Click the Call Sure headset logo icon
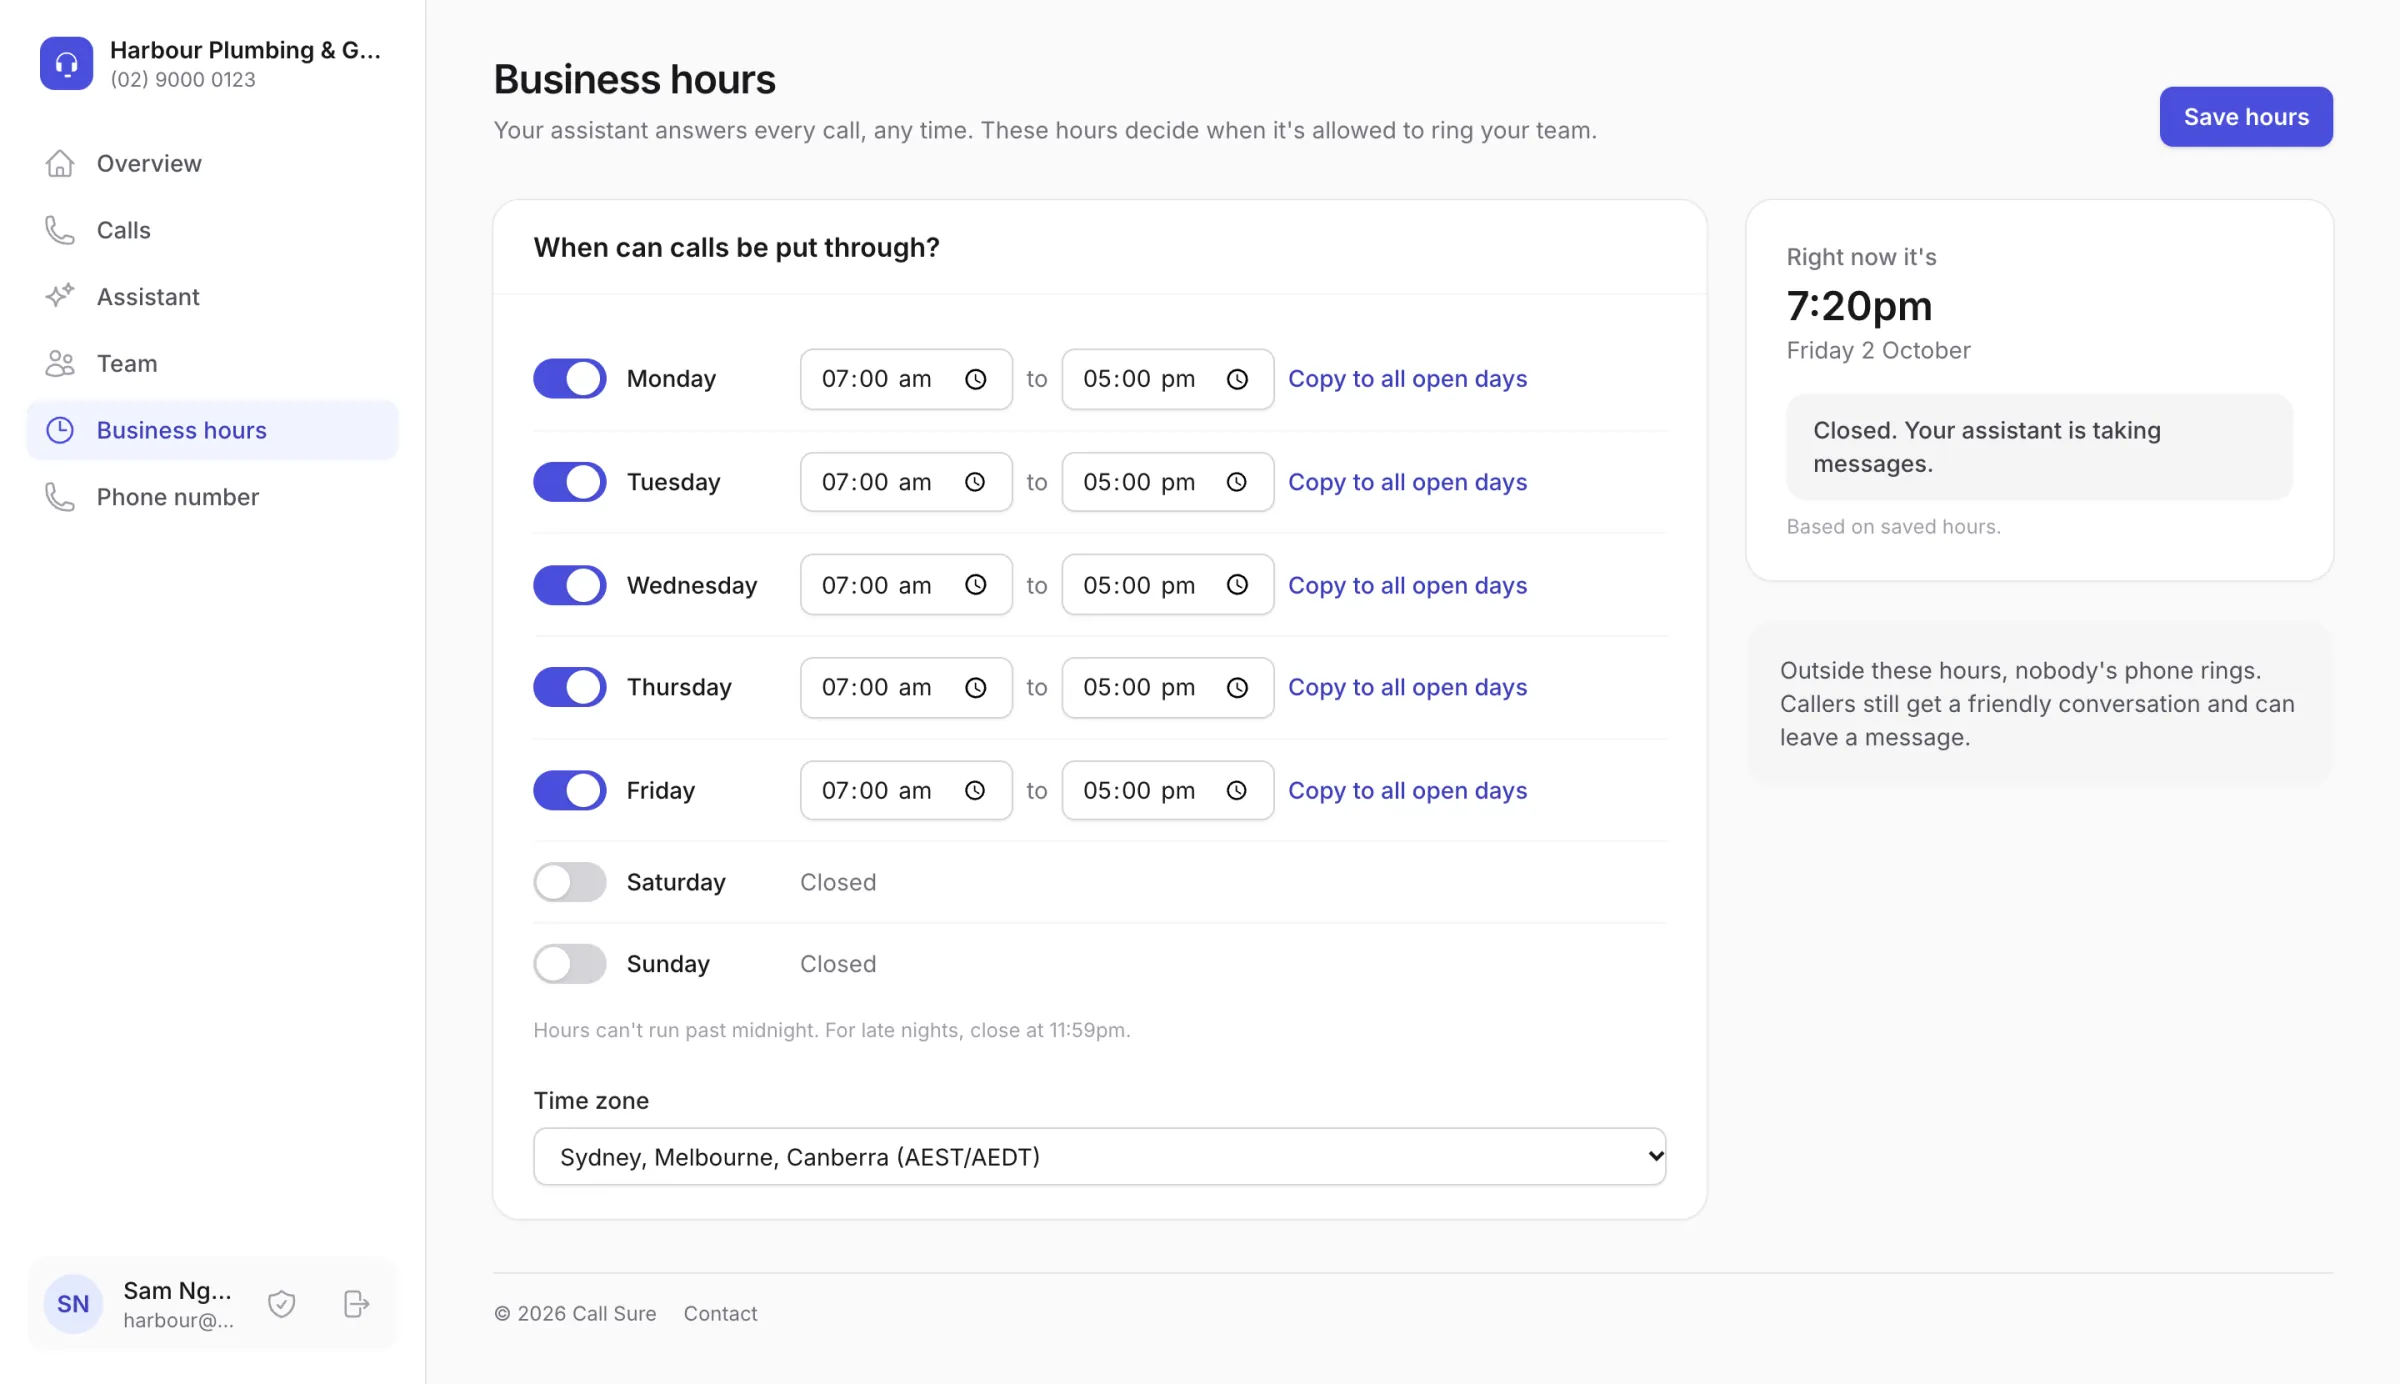Screen dimensions: 2400x1384 (x=66, y=63)
